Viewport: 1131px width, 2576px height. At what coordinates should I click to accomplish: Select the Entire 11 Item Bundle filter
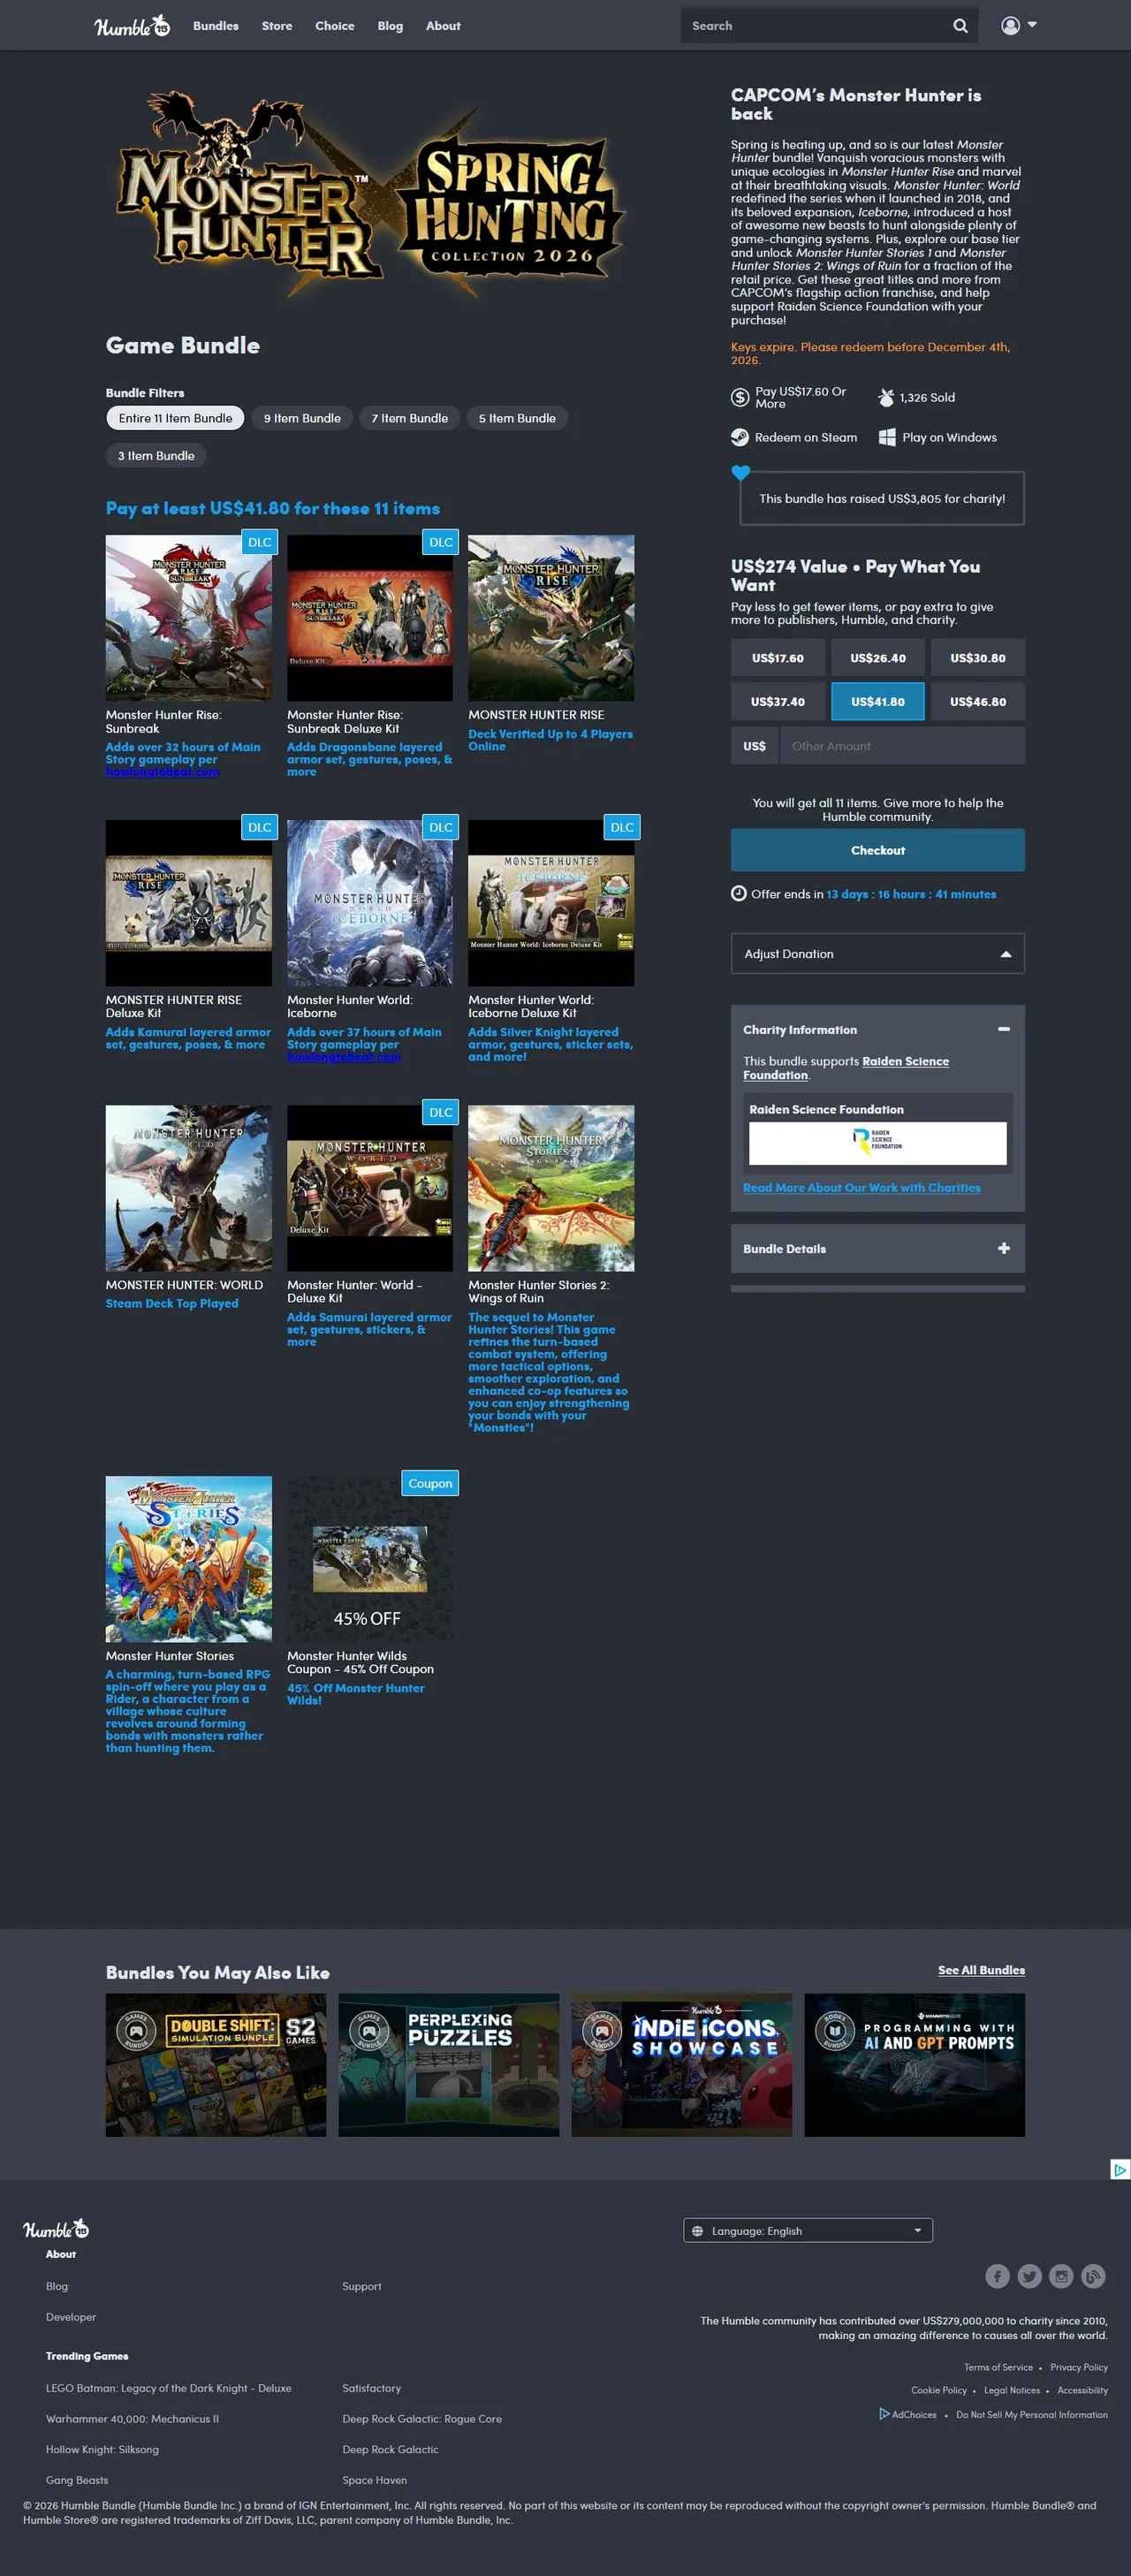[x=175, y=418]
